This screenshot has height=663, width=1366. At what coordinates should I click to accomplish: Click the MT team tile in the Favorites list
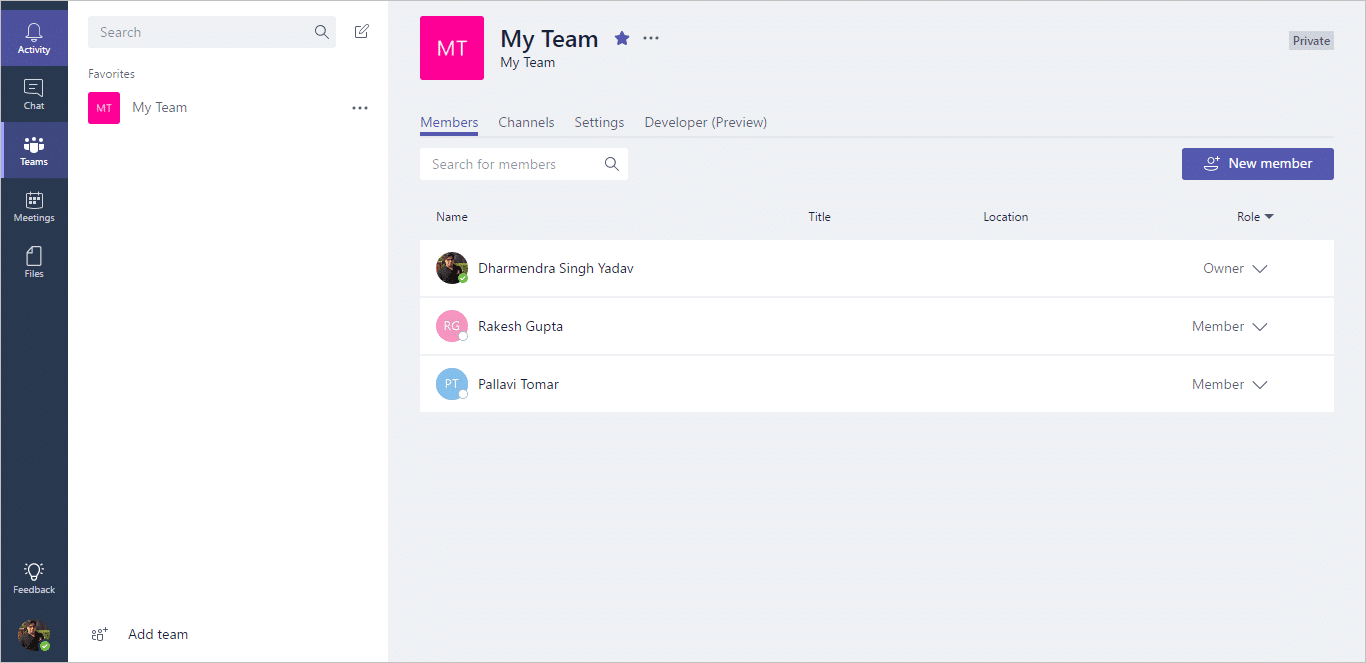tap(104, 108)
